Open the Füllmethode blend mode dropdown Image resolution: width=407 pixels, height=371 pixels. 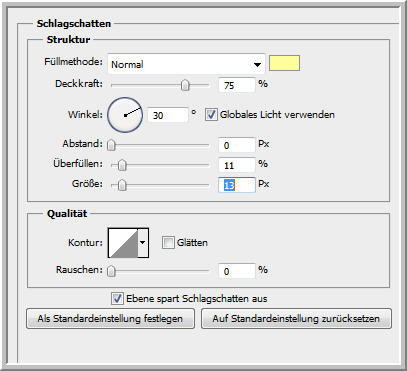pos(186,64)
